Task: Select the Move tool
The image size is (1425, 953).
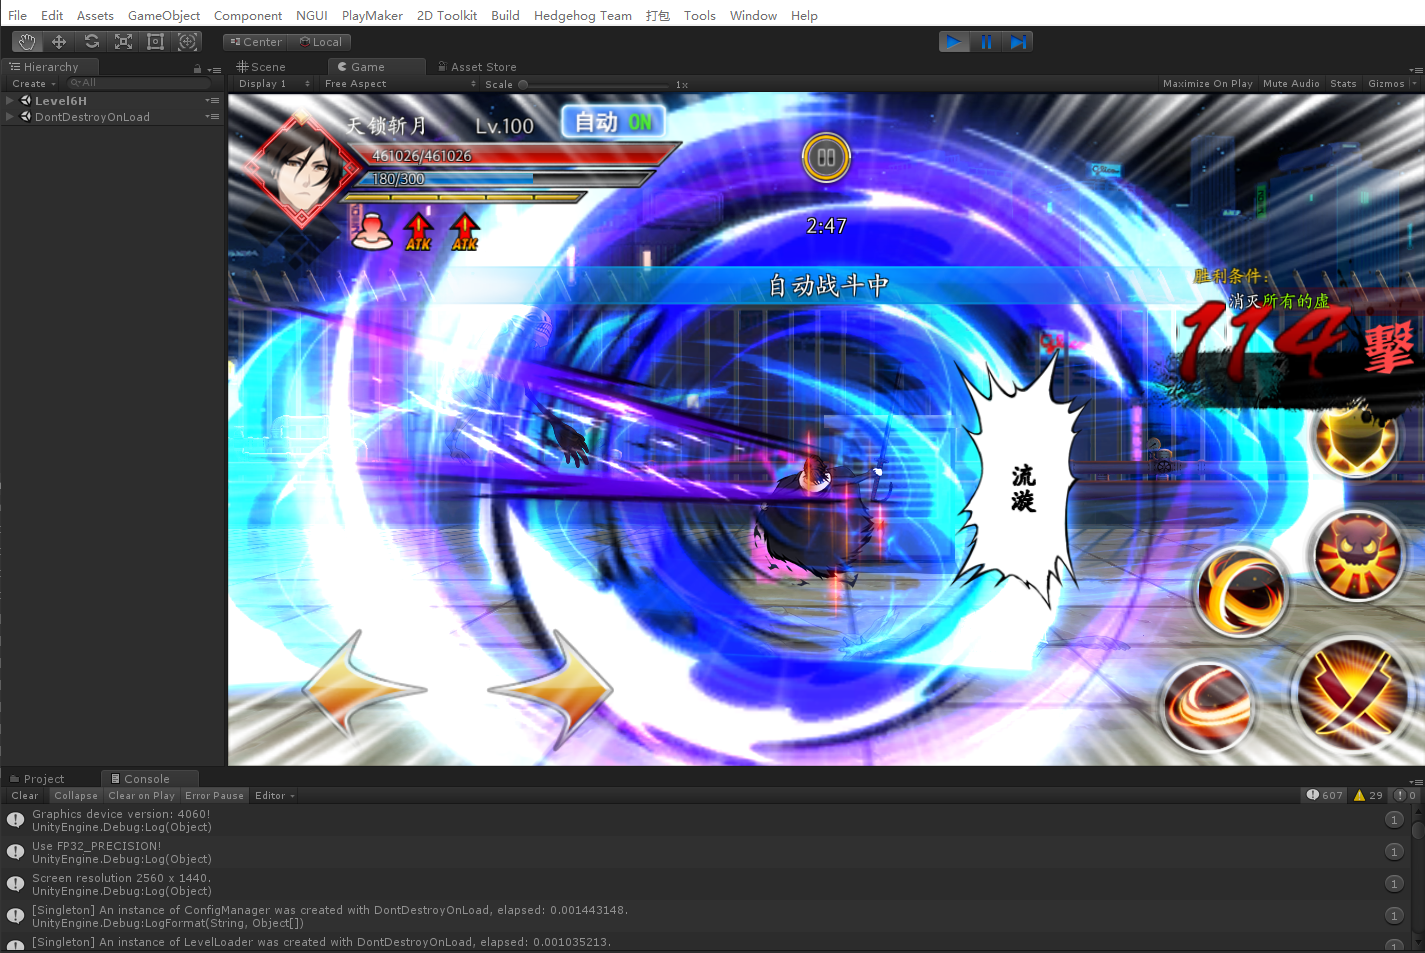Action: click(x=59, y=42)
